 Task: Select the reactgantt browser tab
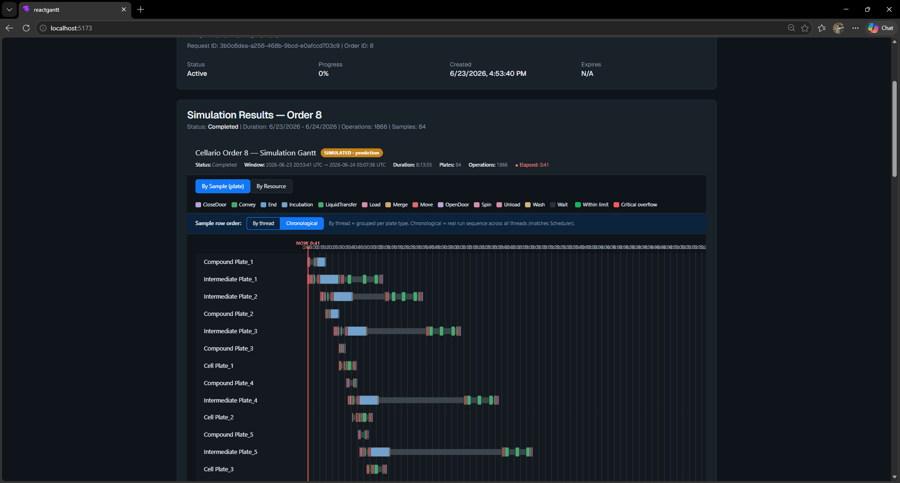pyautogui.click(x=75, y=9)
